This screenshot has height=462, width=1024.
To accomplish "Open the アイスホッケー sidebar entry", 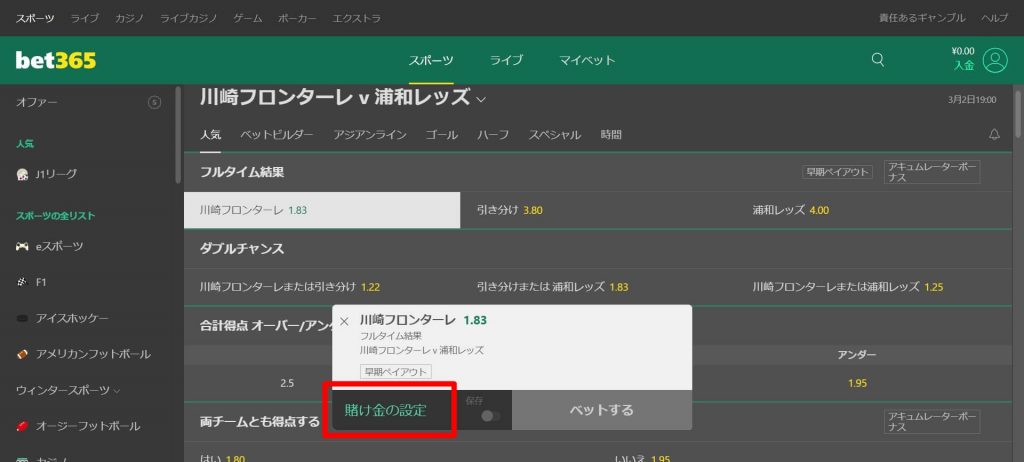I will click(x=62, y=318).
